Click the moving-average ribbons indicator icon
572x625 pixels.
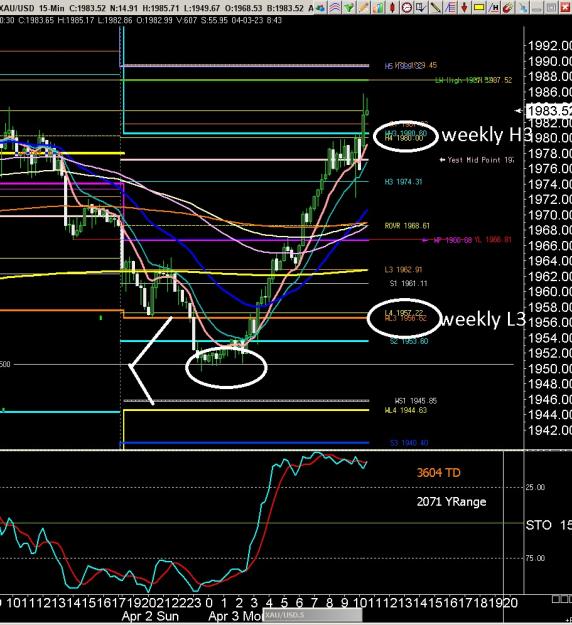point(334,7)
